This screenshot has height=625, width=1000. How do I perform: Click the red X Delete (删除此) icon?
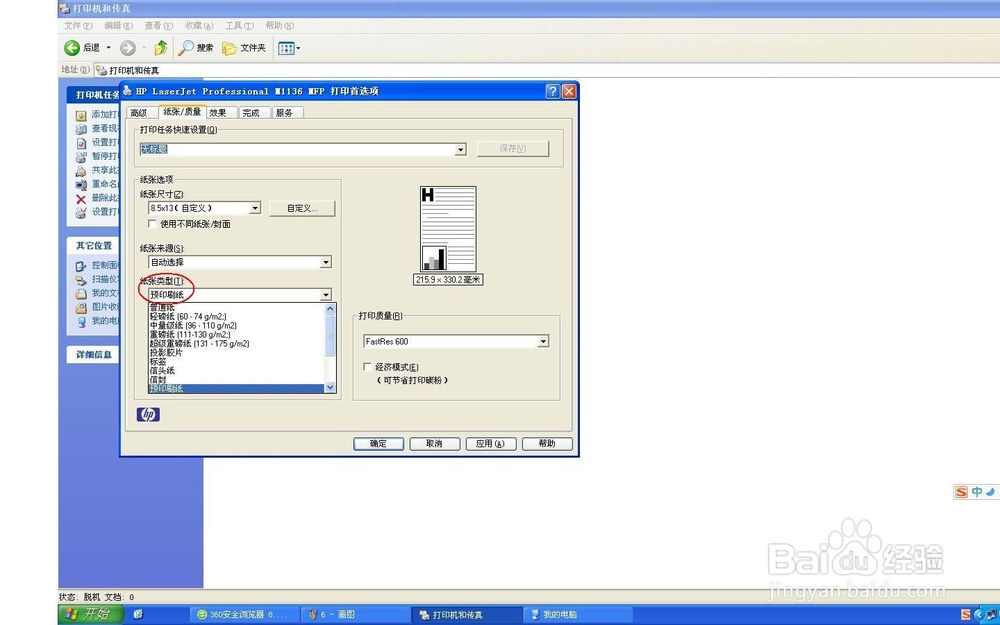click(x=81, y=199)
